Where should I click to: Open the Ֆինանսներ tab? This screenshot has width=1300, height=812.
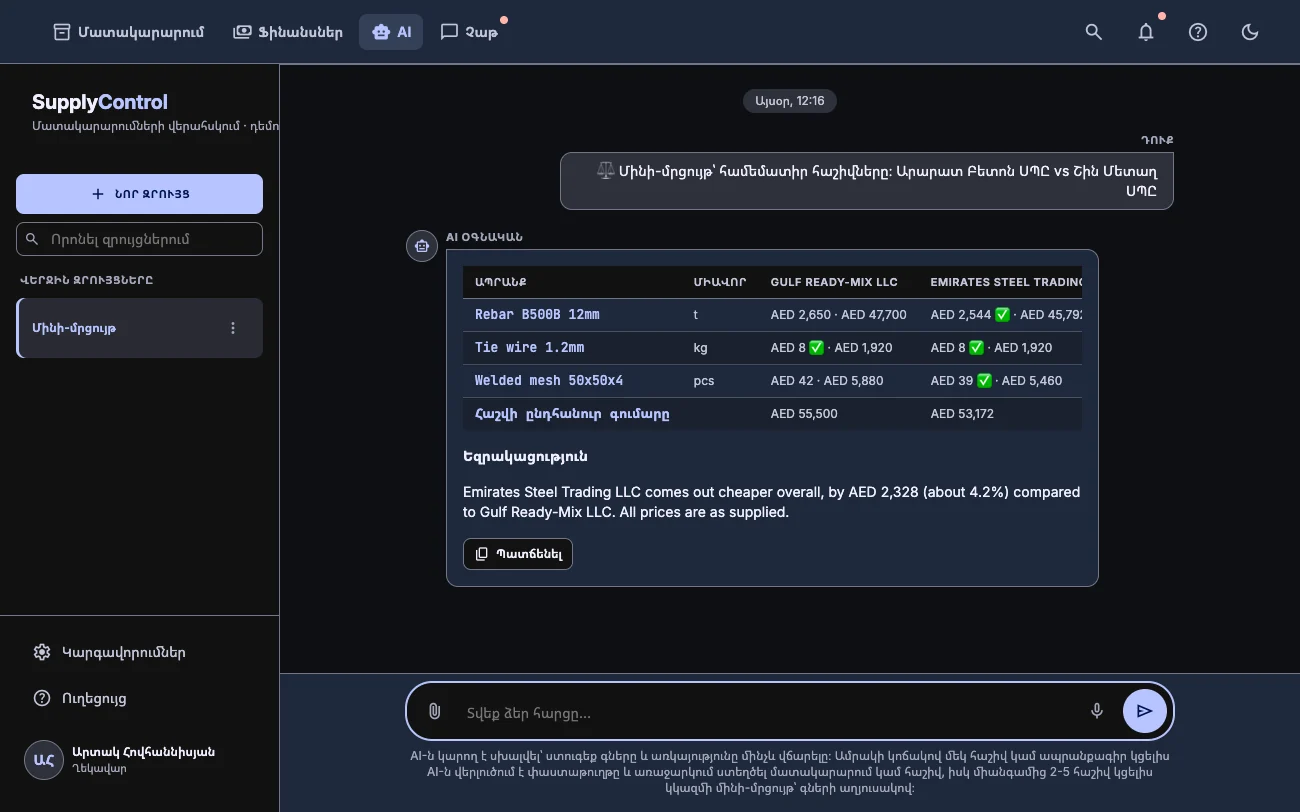coord(288,32)
